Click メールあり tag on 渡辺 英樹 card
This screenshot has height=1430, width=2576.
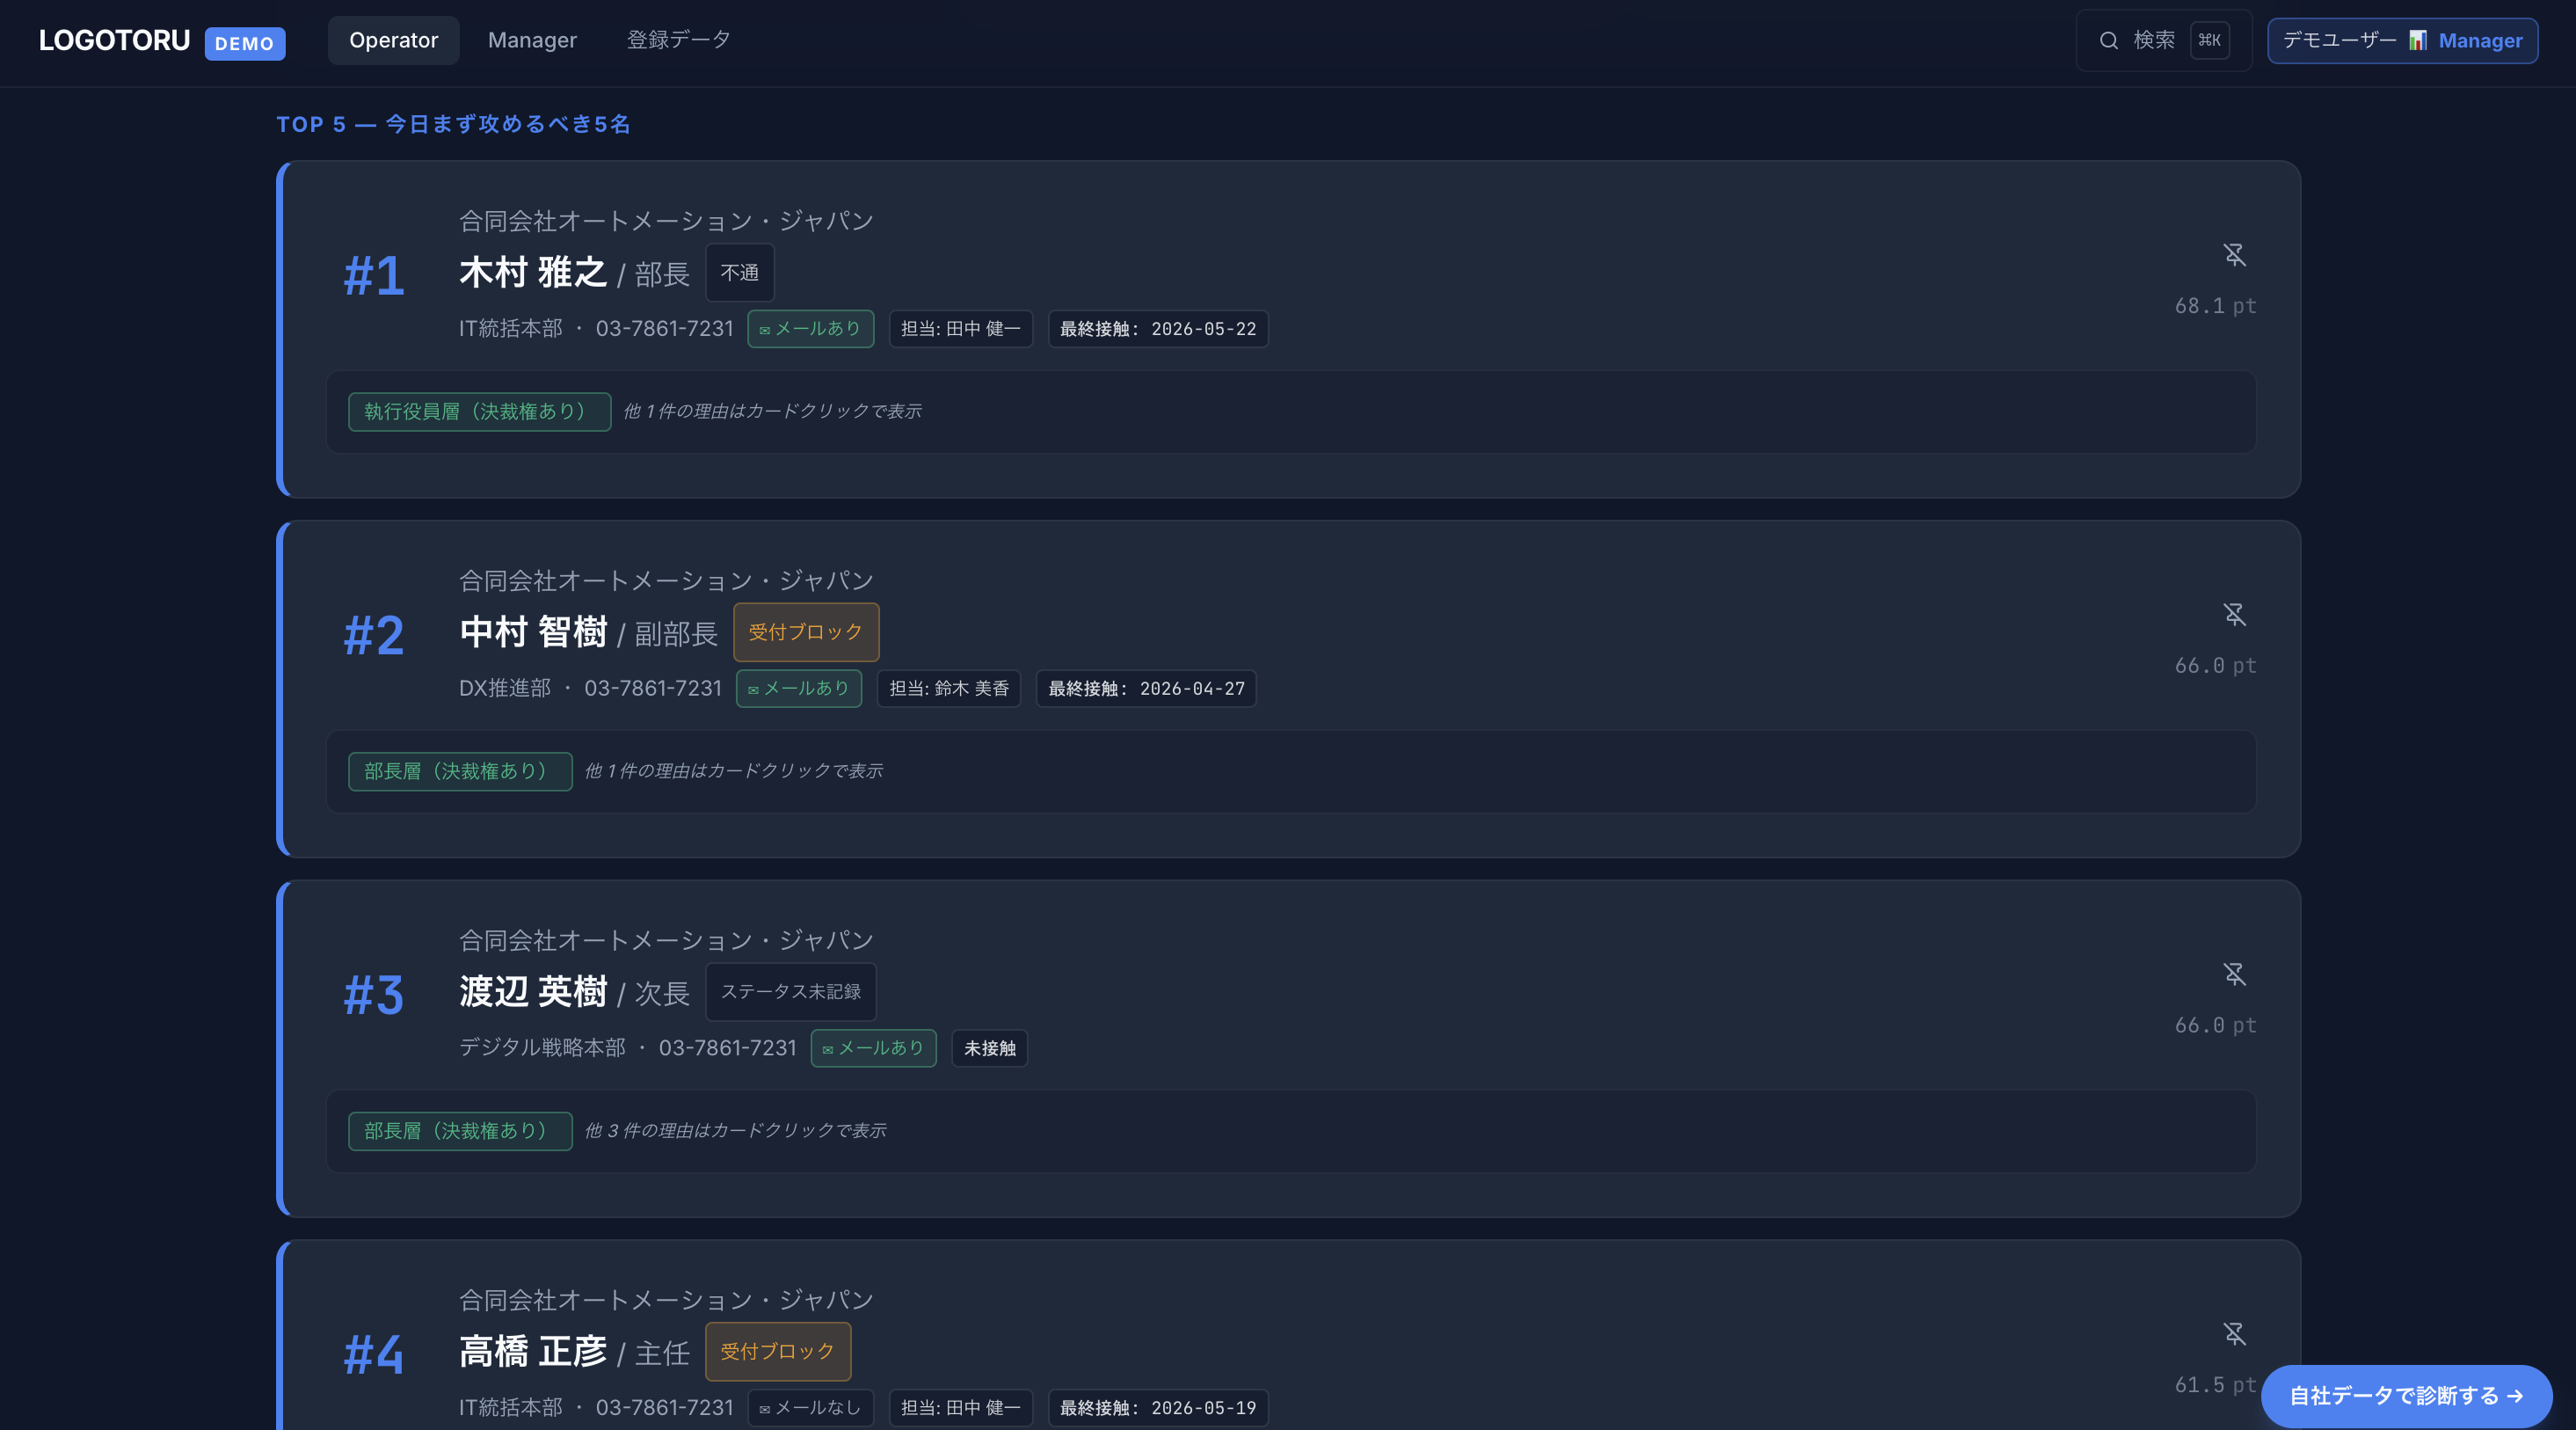[x=873, y=1047]
